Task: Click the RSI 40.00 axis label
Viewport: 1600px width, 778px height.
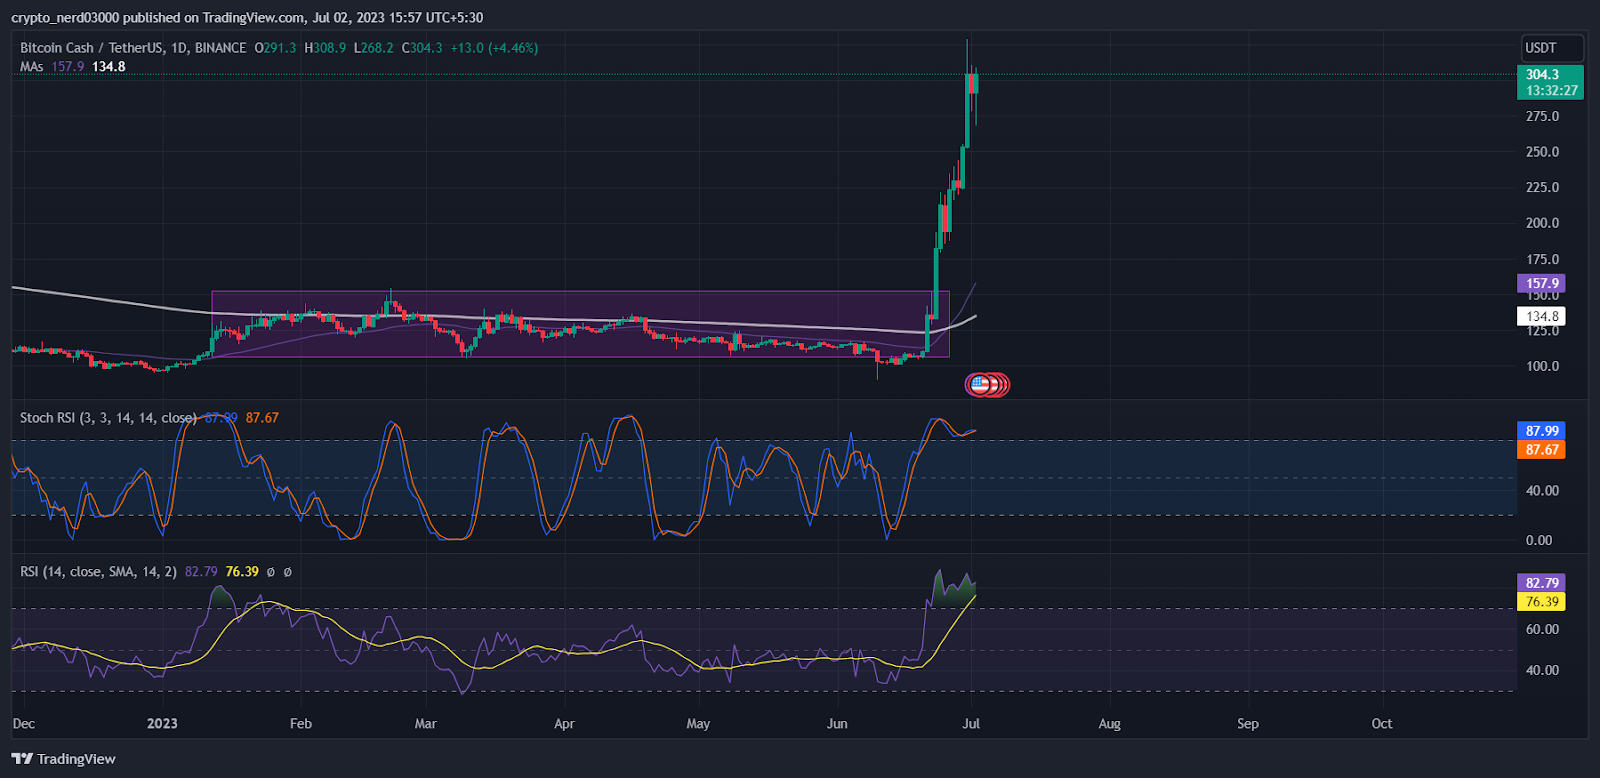Action: (x=1542, y=670)
